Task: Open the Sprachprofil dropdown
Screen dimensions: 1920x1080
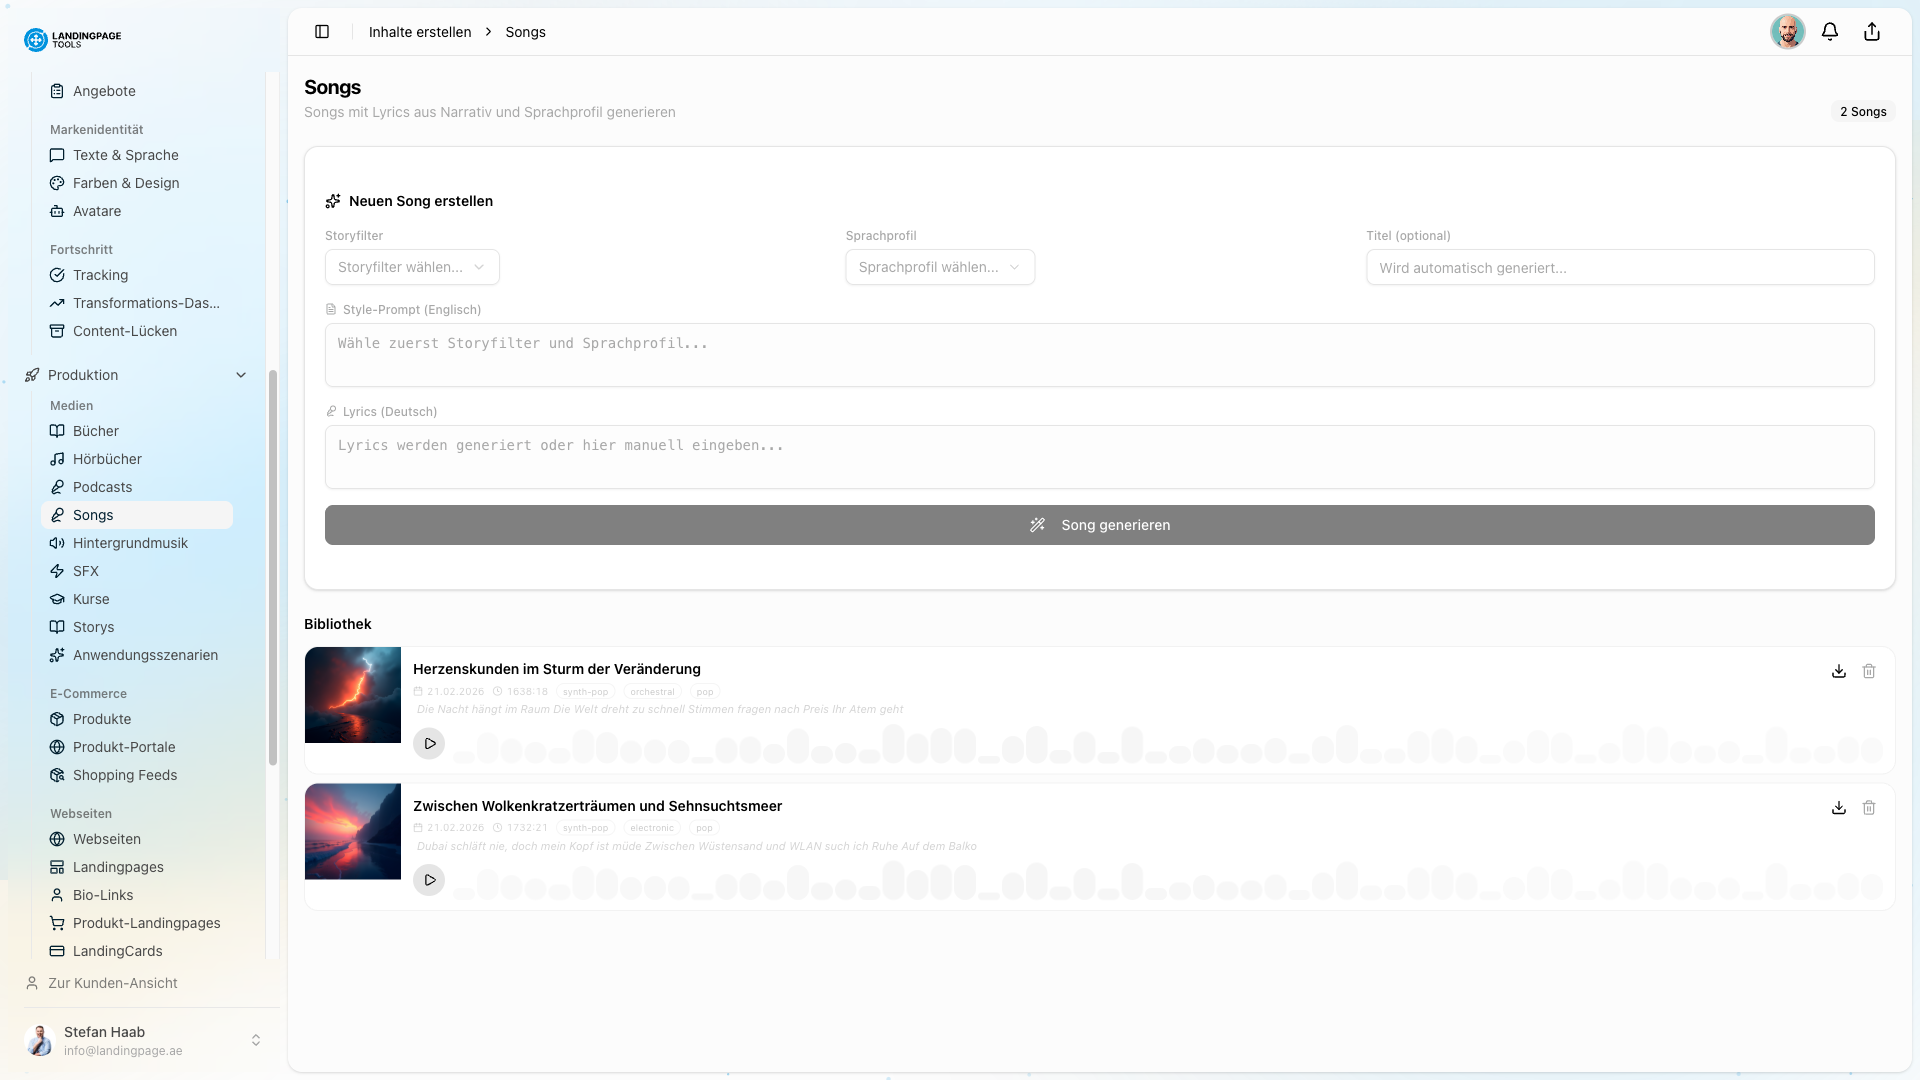Action: coord(939,267)
